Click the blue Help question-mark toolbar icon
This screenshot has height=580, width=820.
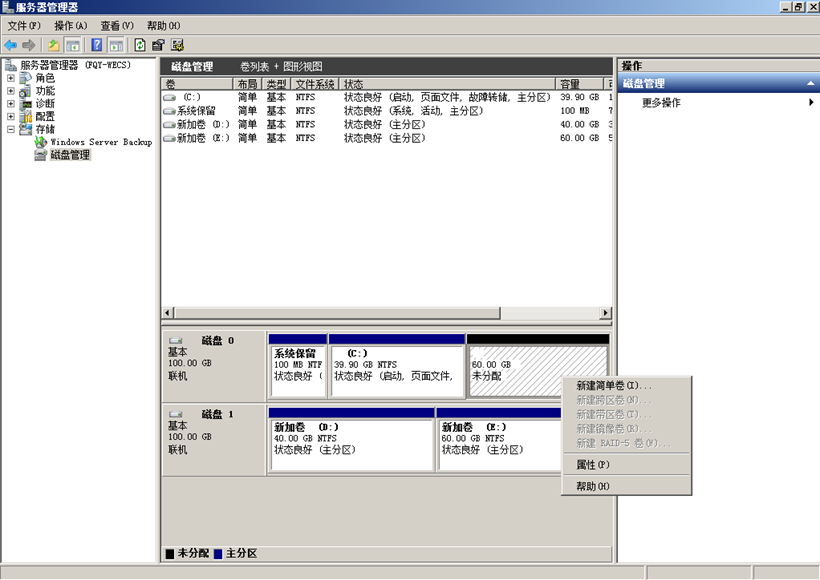click(97, 45)
